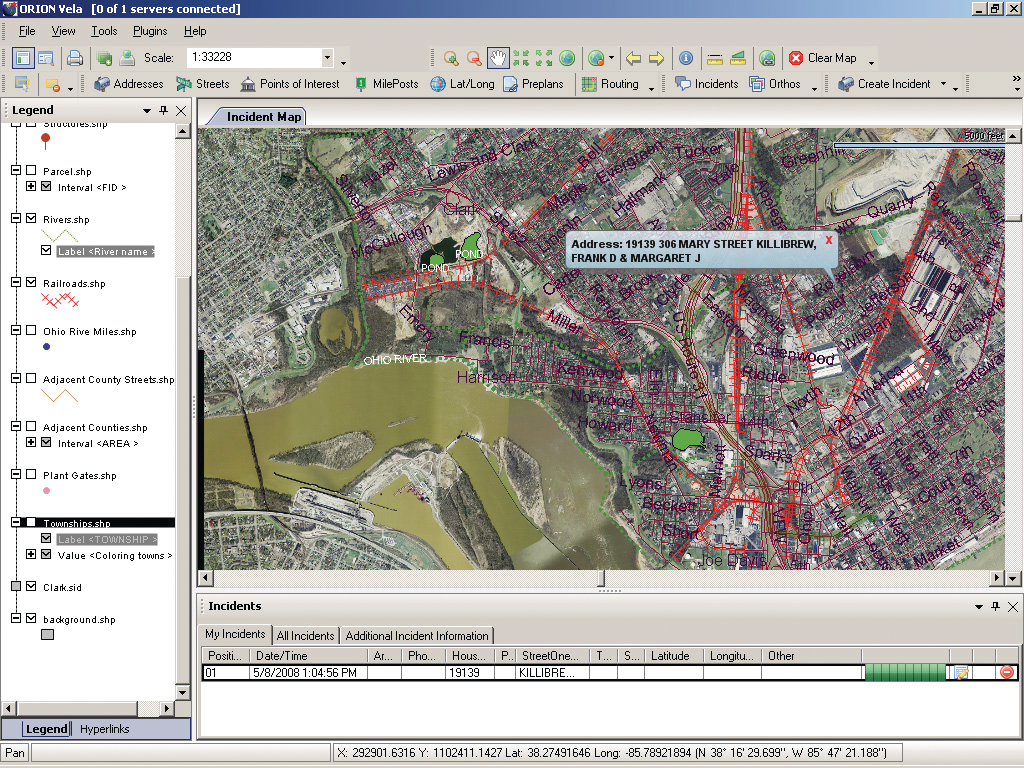Click the Print icon in toolbar

pyautogui.click(x=75, y=58)
